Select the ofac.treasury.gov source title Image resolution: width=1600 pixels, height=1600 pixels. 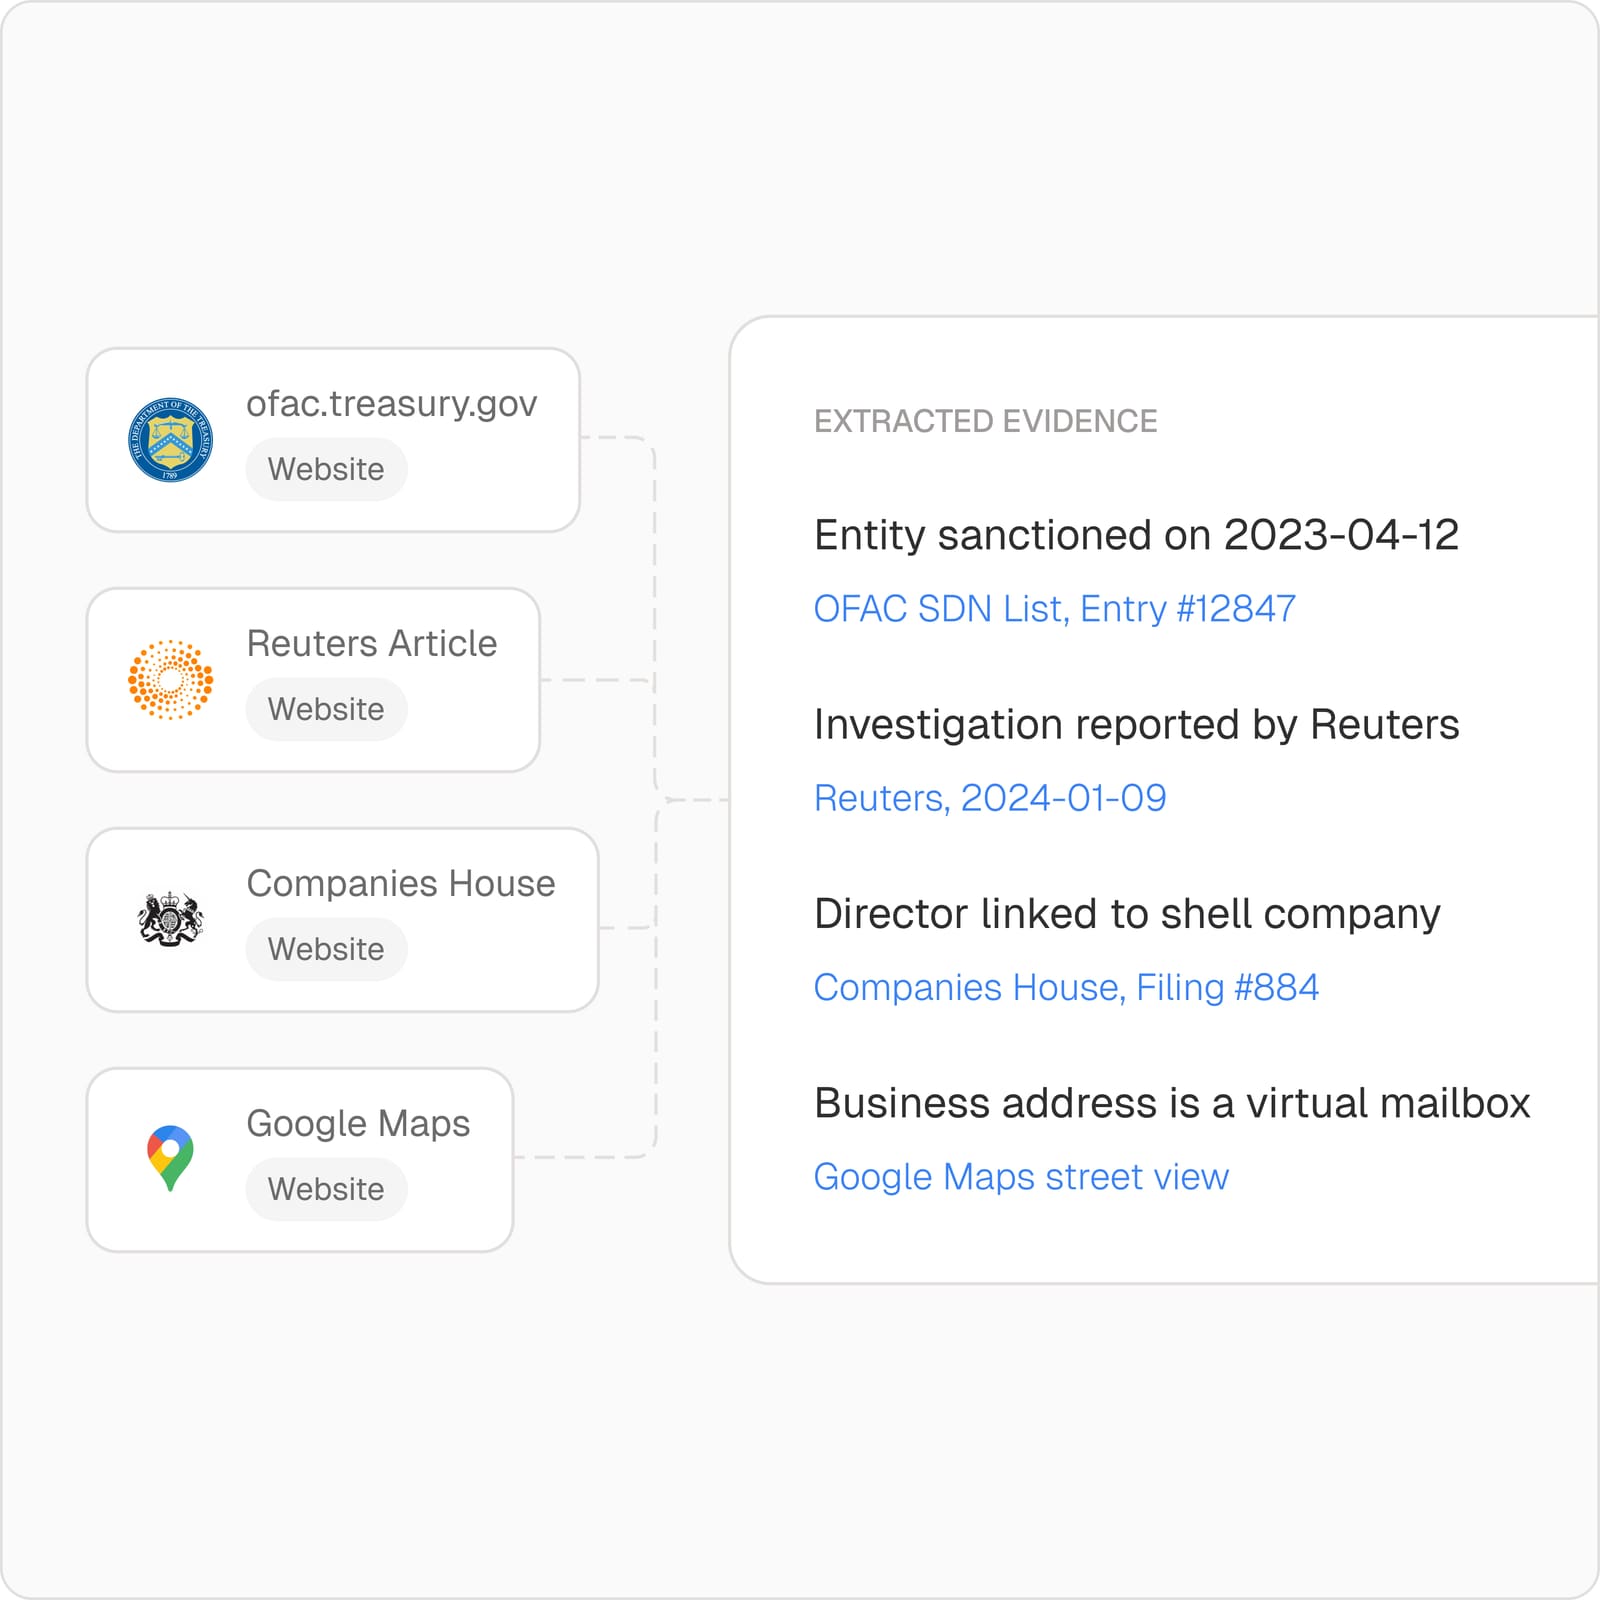tap(391, 404)
